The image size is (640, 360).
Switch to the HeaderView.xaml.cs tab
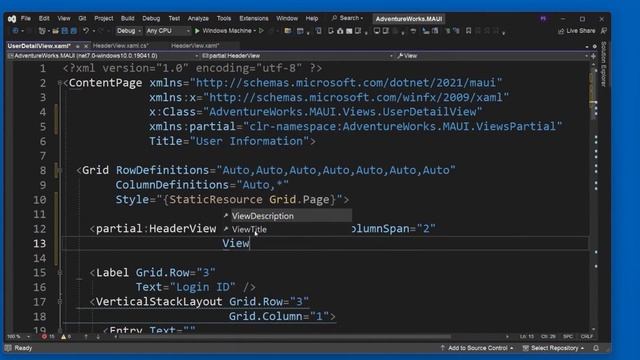coord(120,46)
